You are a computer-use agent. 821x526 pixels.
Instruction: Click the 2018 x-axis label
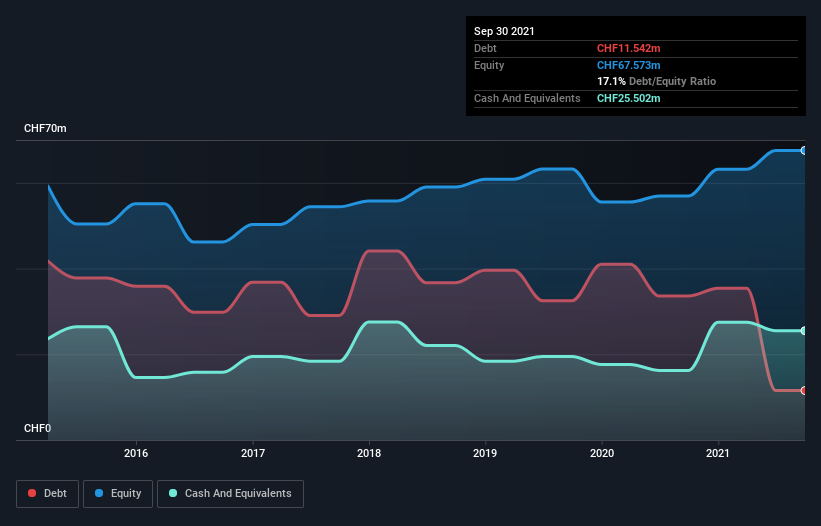coord(369,453)
